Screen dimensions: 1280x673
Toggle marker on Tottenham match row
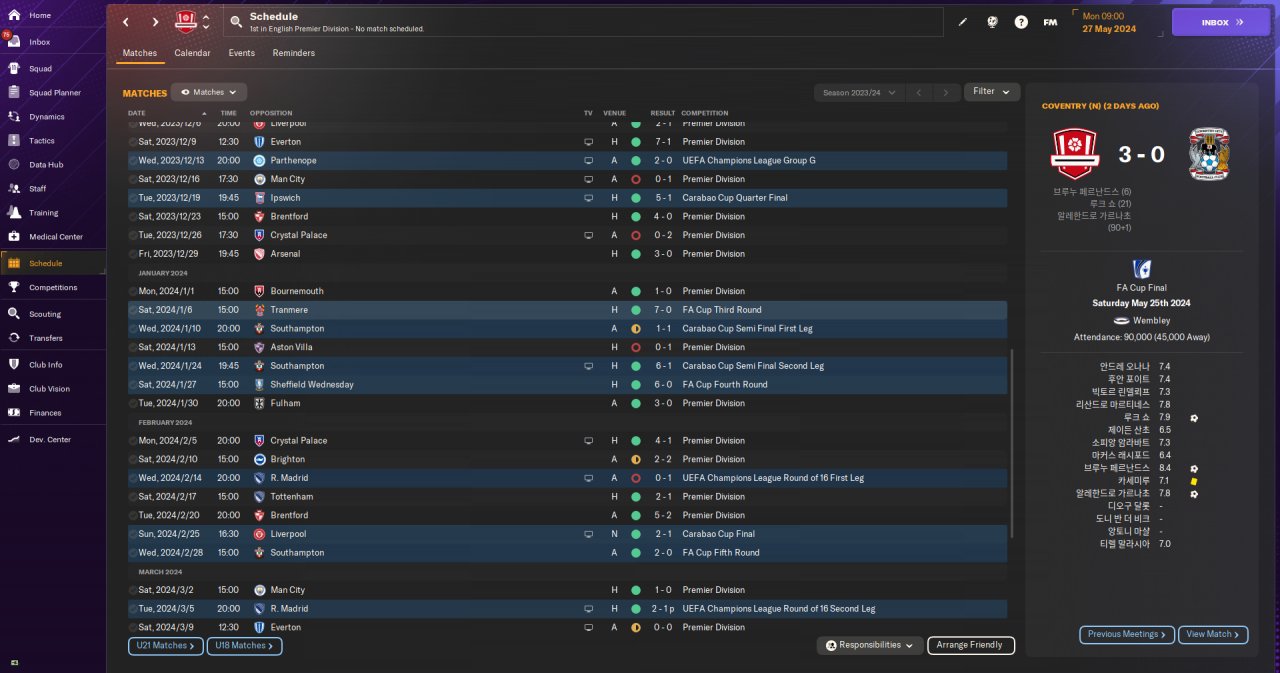133,497
